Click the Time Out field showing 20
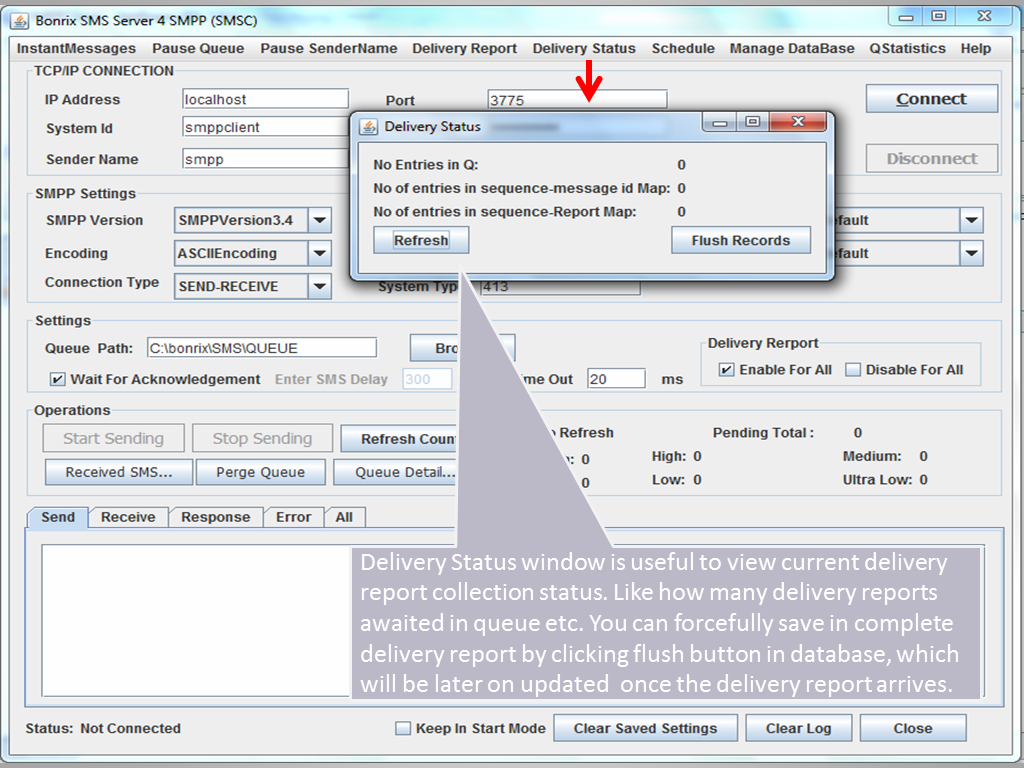1024x768 pixels. (616, 379)
